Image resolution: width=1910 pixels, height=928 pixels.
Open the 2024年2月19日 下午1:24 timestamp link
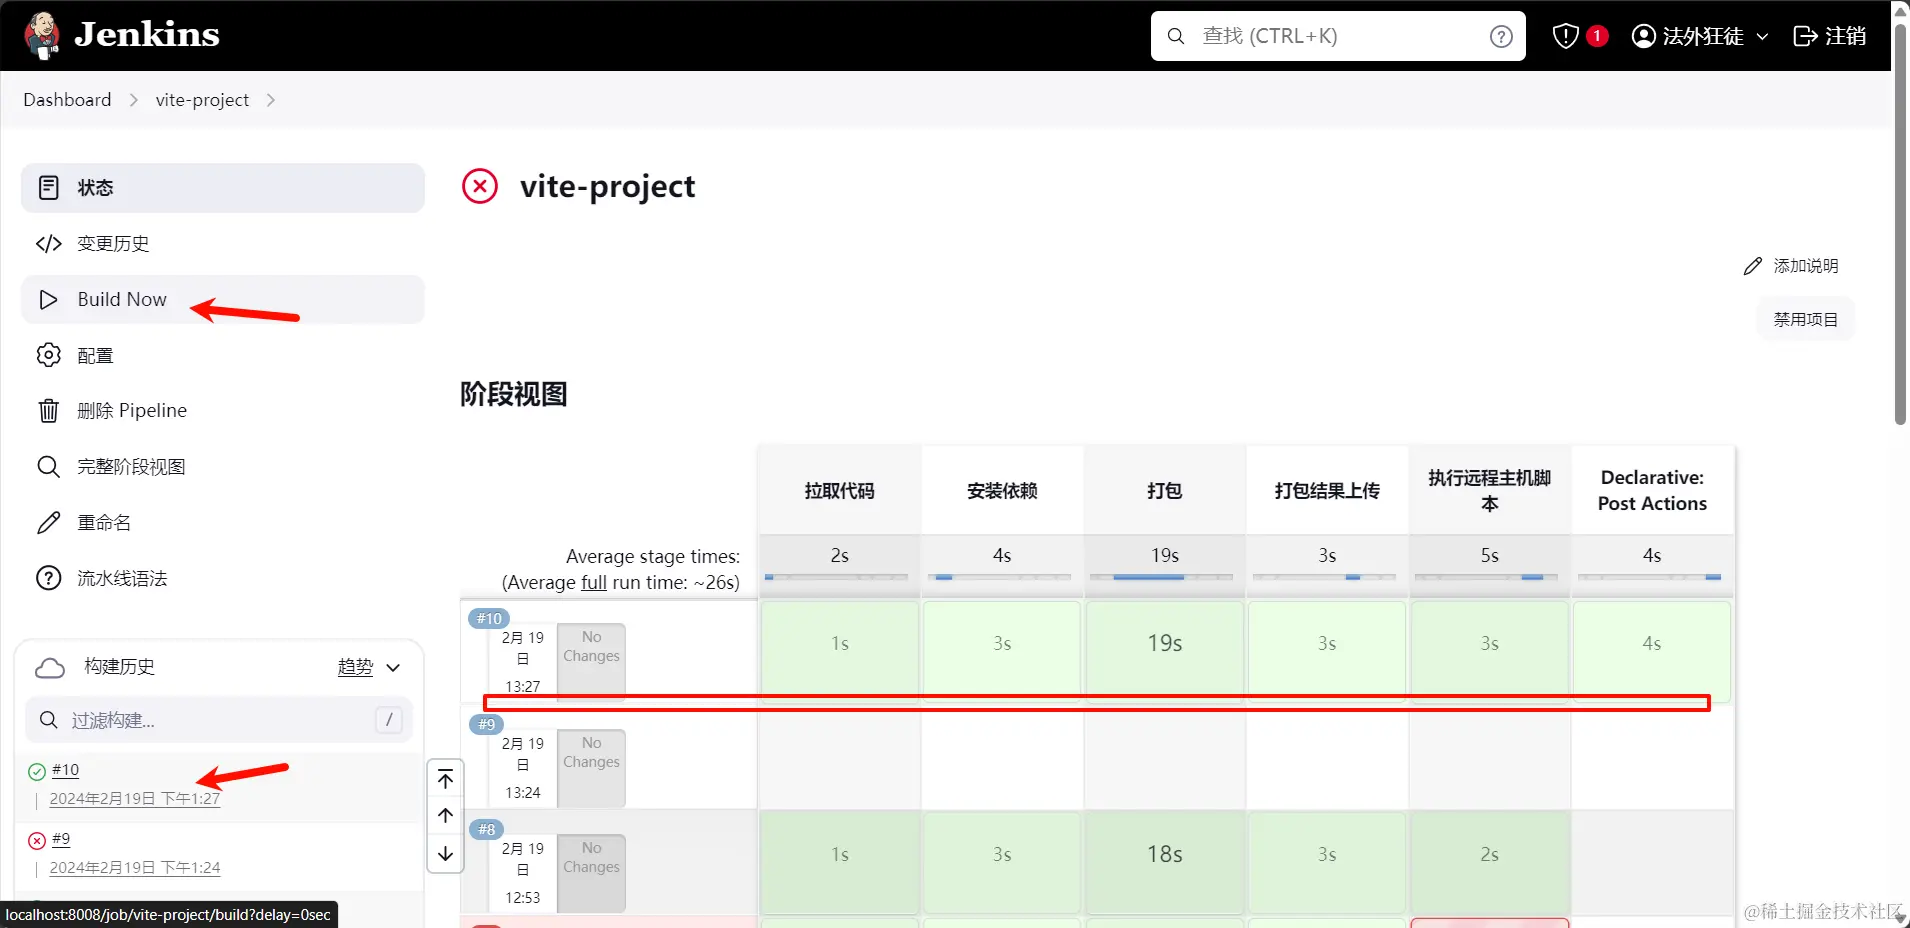coord(135,867)
